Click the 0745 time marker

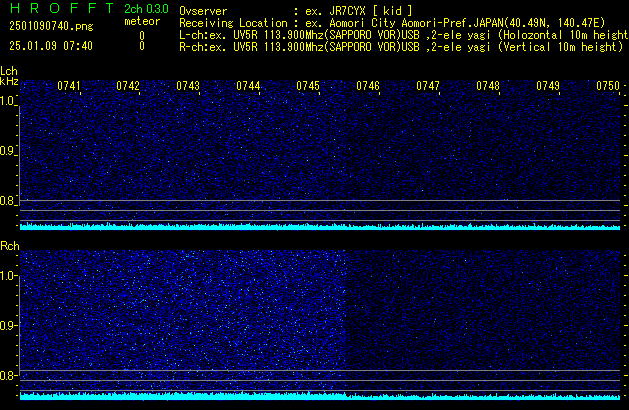(308, 86)
